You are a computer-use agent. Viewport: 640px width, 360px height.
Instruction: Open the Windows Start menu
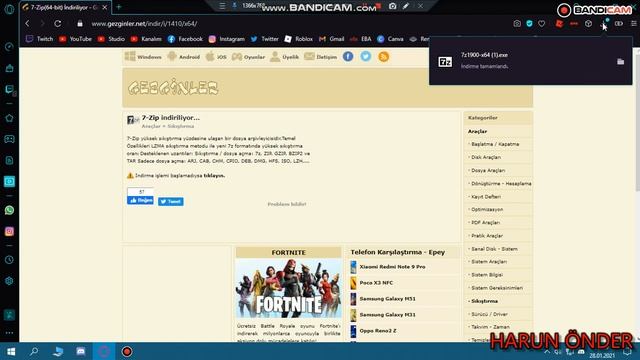pos(11,351)
